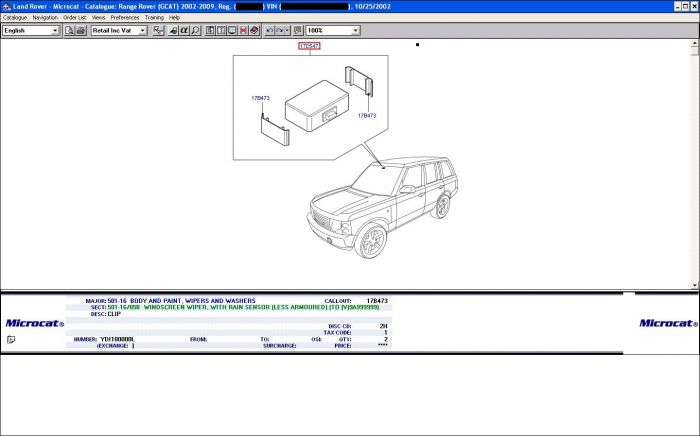Click the control module box in diagram
The height and width of the screenshot is (436, 700).
(x=317, y=105)
